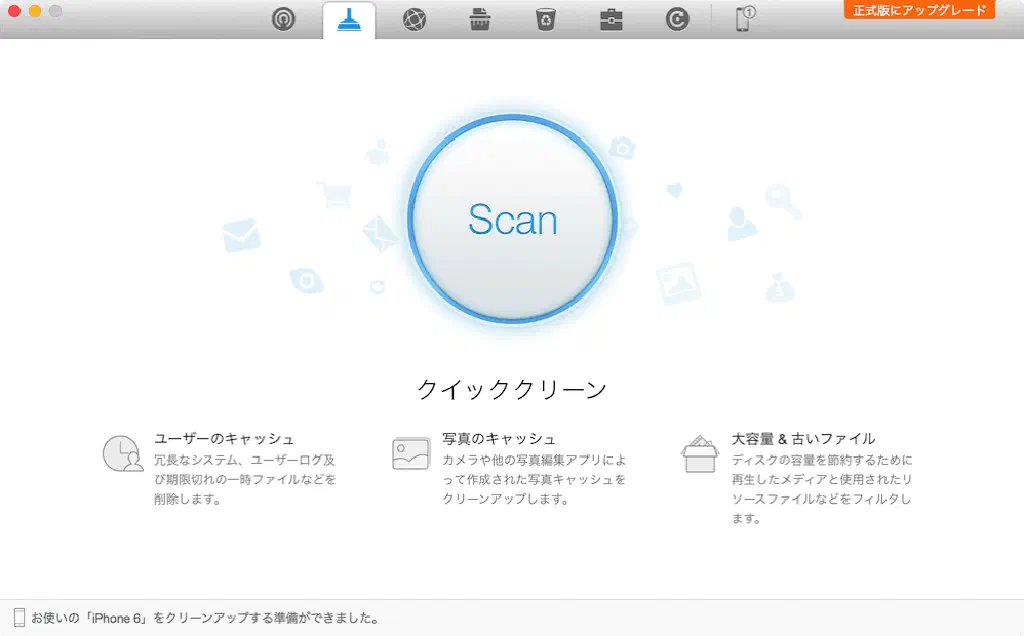Click the small phone icon in status bar

19,618
